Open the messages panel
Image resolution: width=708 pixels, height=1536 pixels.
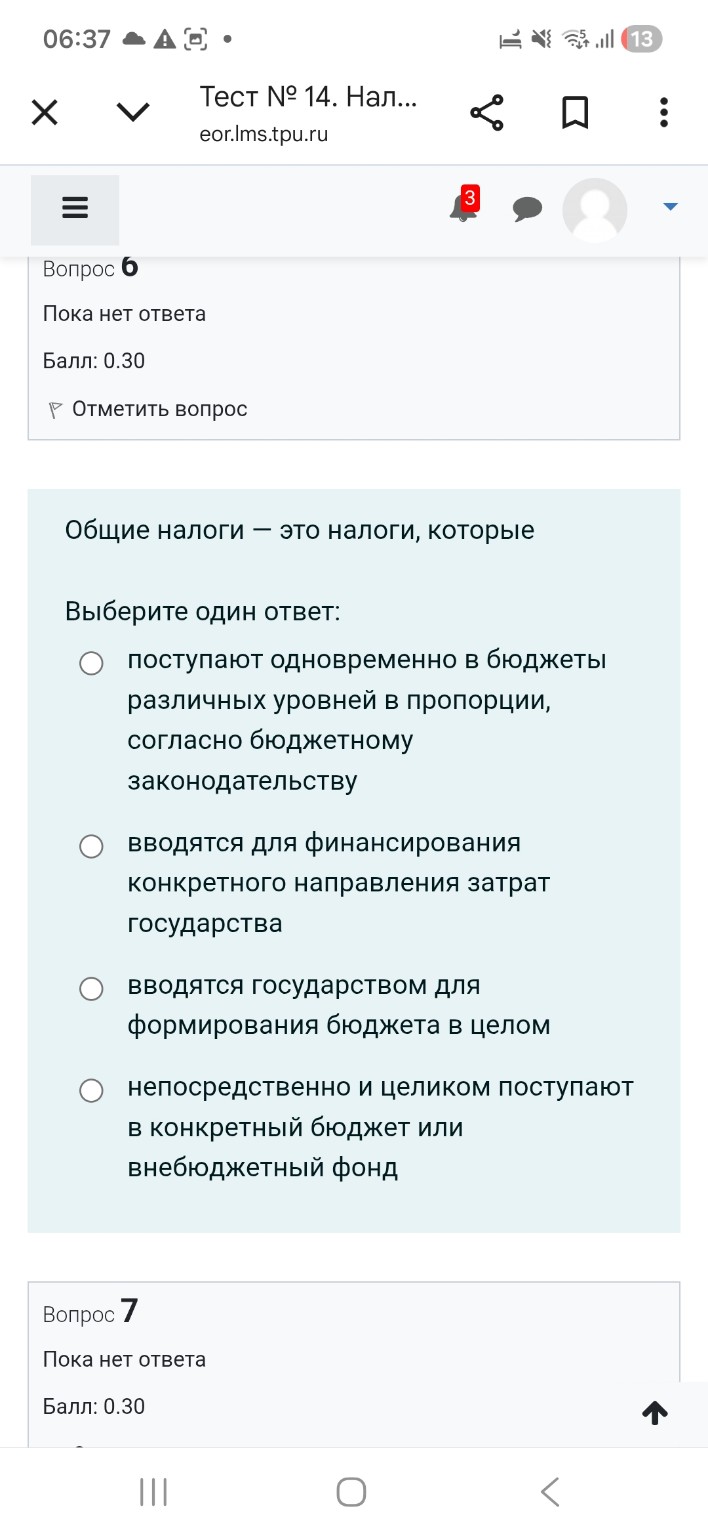coord(528,209)
